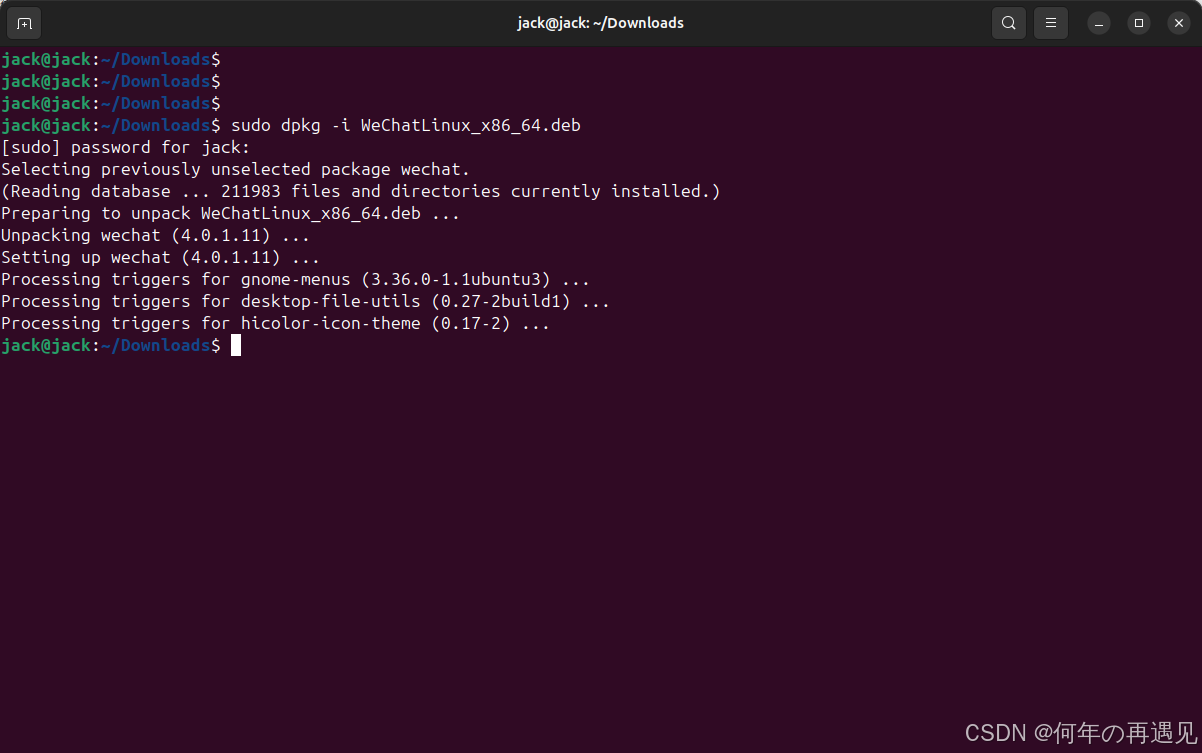Screen dimensions: 1202x753
Task: Click 'Setting up wechat (4.0.1.11)' line
Action: tap(161, 257)
